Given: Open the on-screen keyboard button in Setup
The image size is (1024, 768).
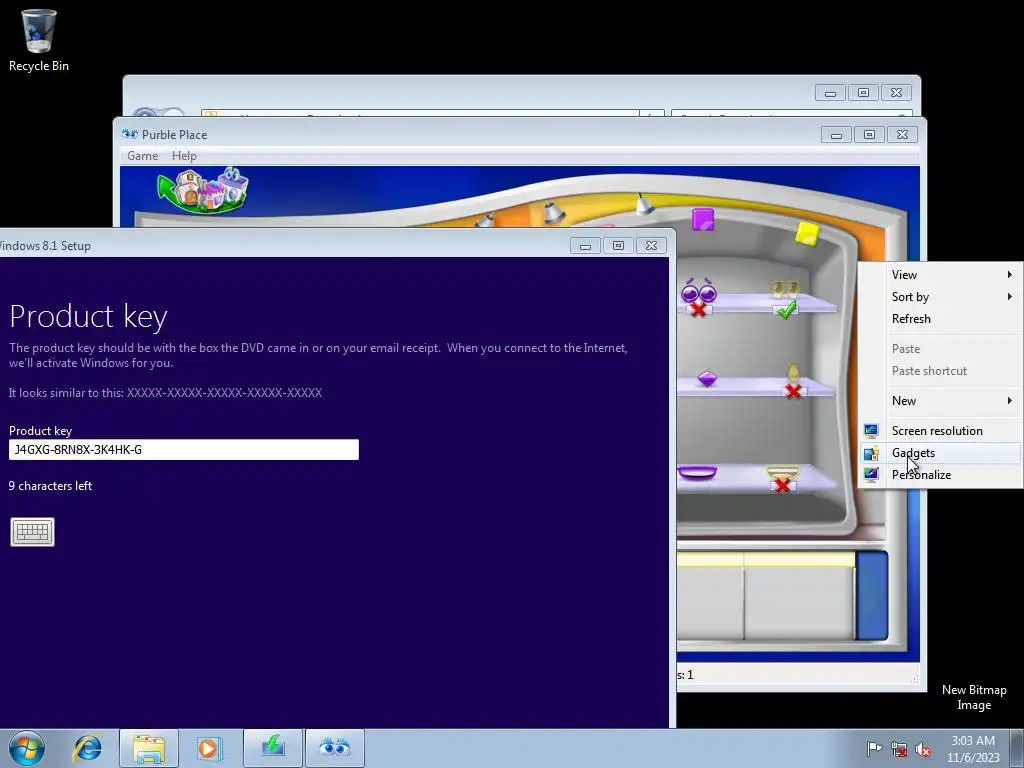Looking at the screenshot, I should [x=33, y=532].
